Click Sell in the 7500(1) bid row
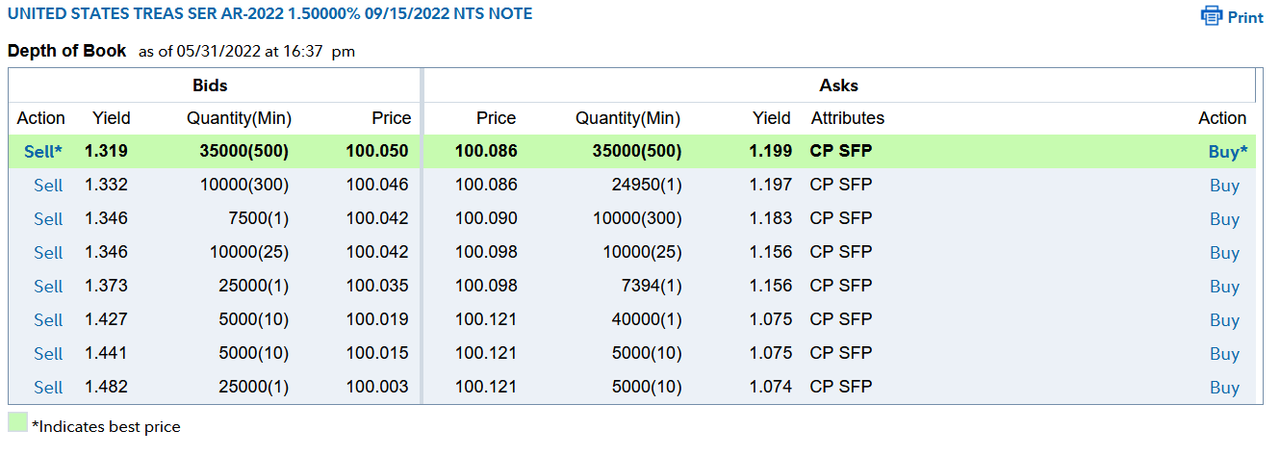The width and height of the screenshot is (1280, 451). 48,219
